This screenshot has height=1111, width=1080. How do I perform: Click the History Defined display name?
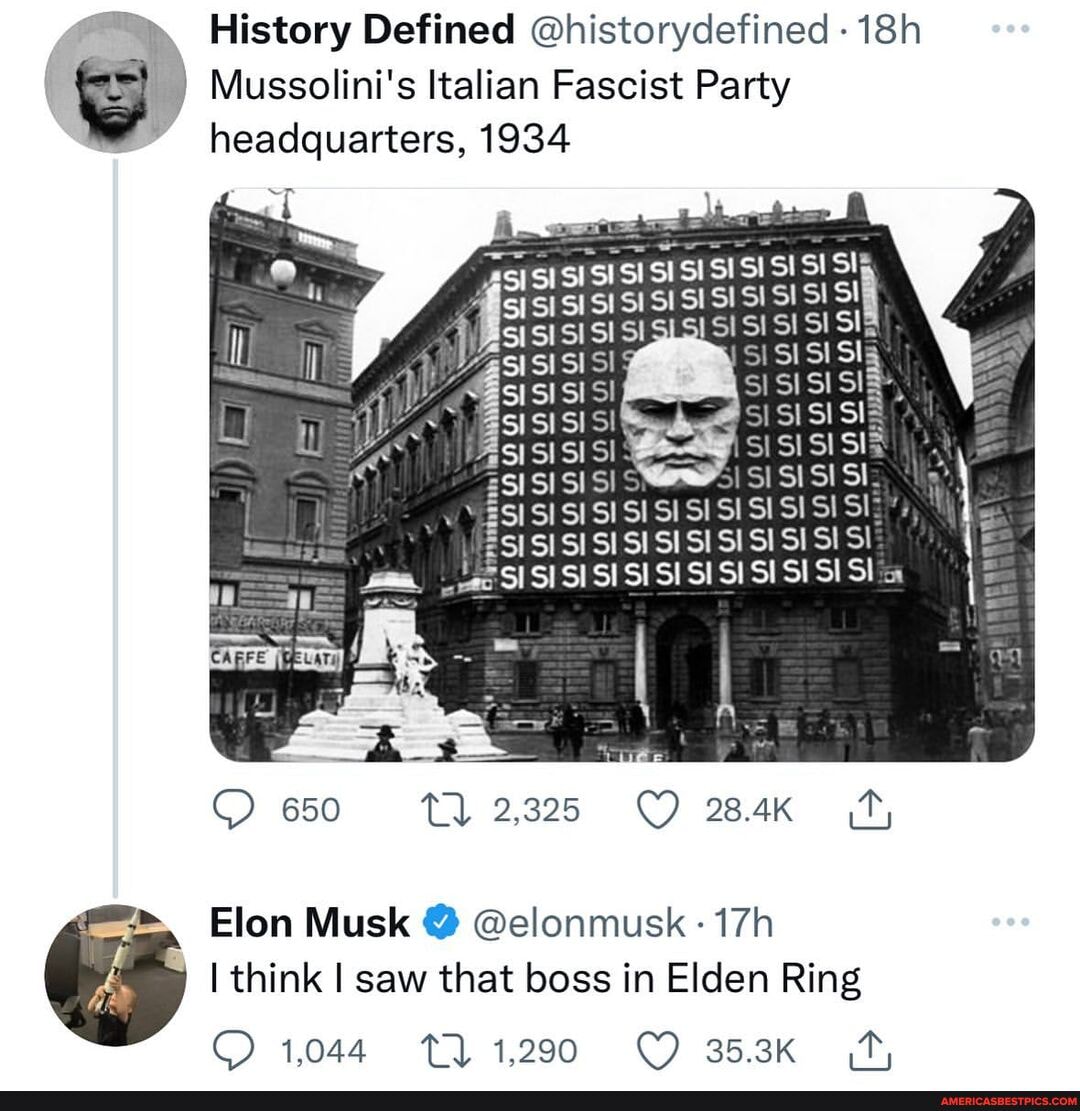click(362, 32)
